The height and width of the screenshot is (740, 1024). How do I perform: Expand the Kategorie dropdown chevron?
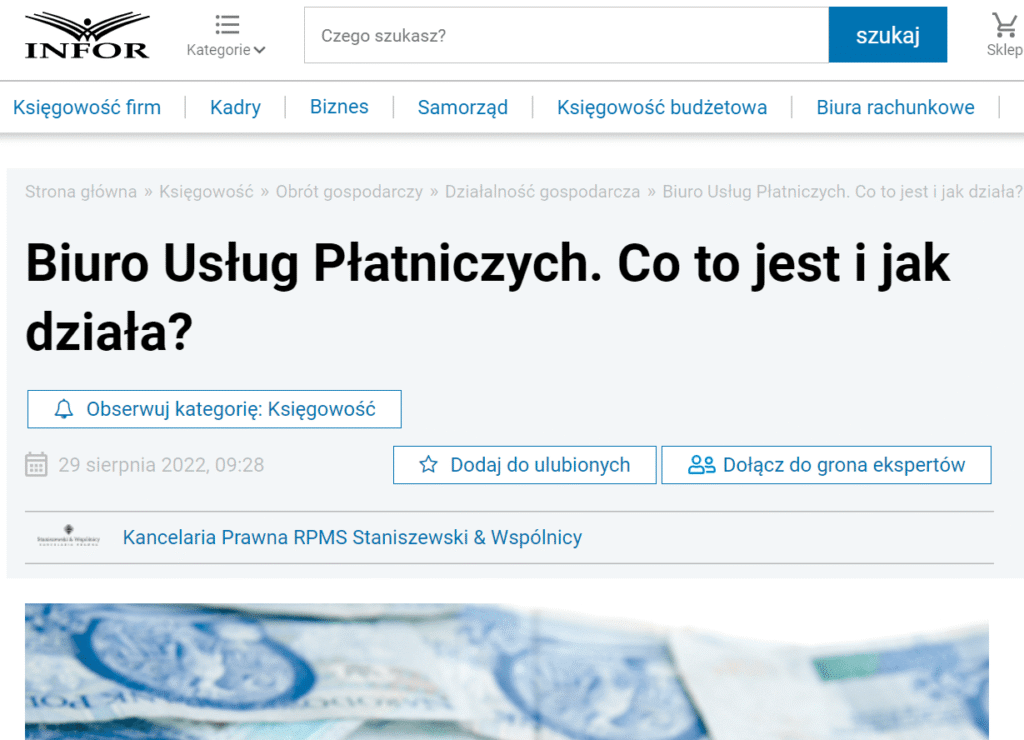pyautogui.click(x=260, y=51)
